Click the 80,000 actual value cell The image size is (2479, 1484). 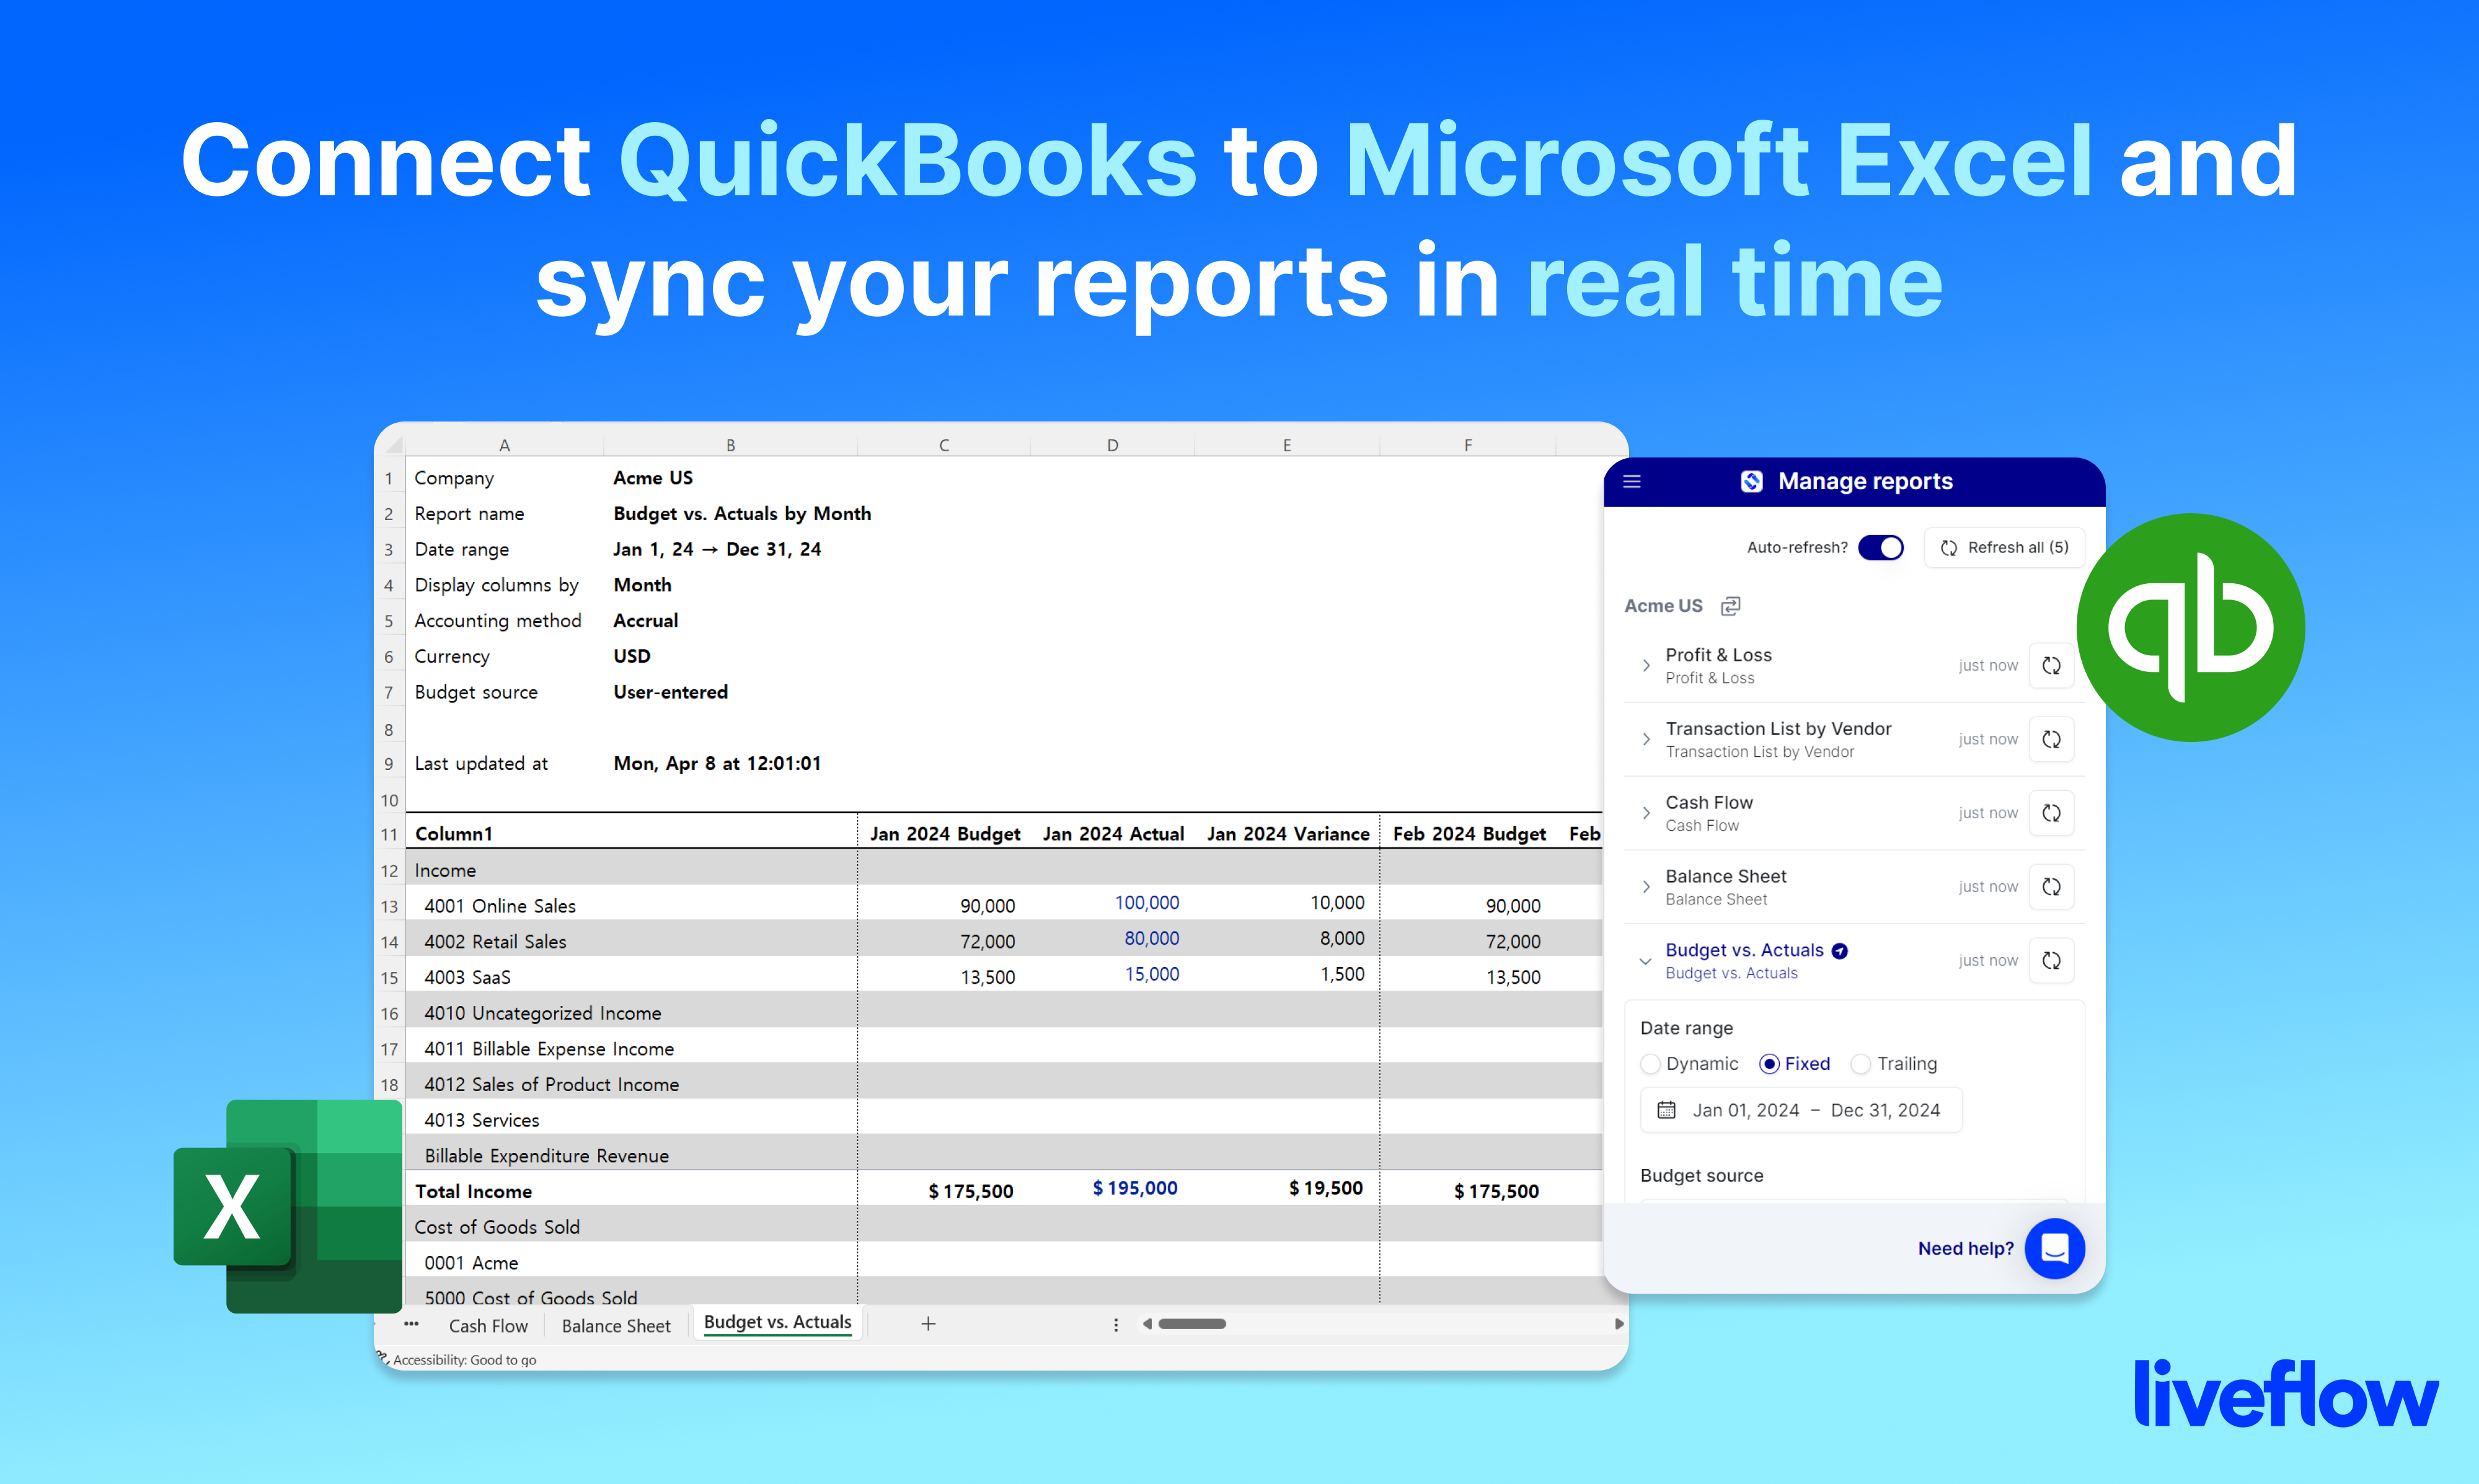(1152, 939)
